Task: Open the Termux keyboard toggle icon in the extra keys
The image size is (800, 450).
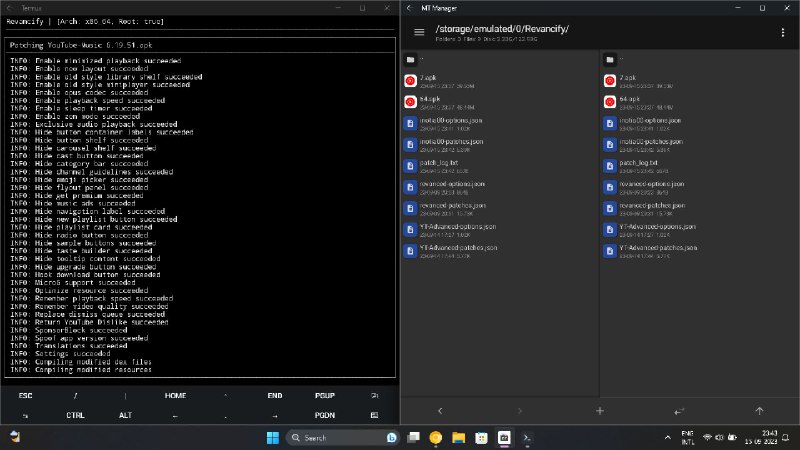Action: click(374, 415)
